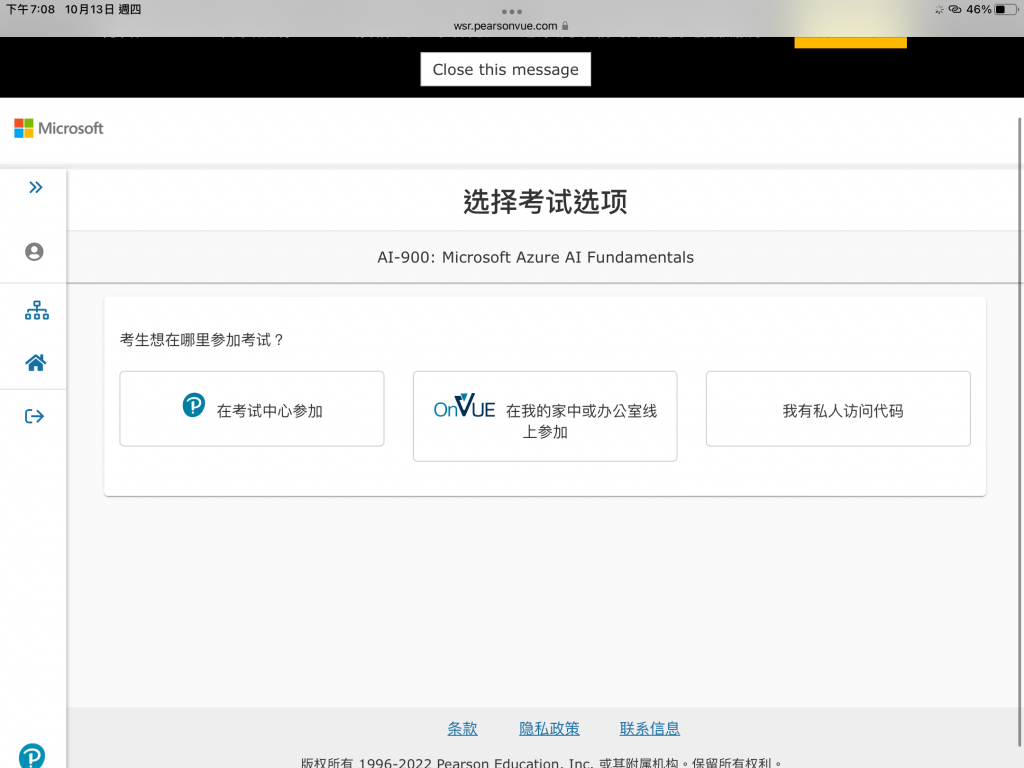Click the Pearson P logo in test center option
1024x768 pixels.
tap(194, 406)
